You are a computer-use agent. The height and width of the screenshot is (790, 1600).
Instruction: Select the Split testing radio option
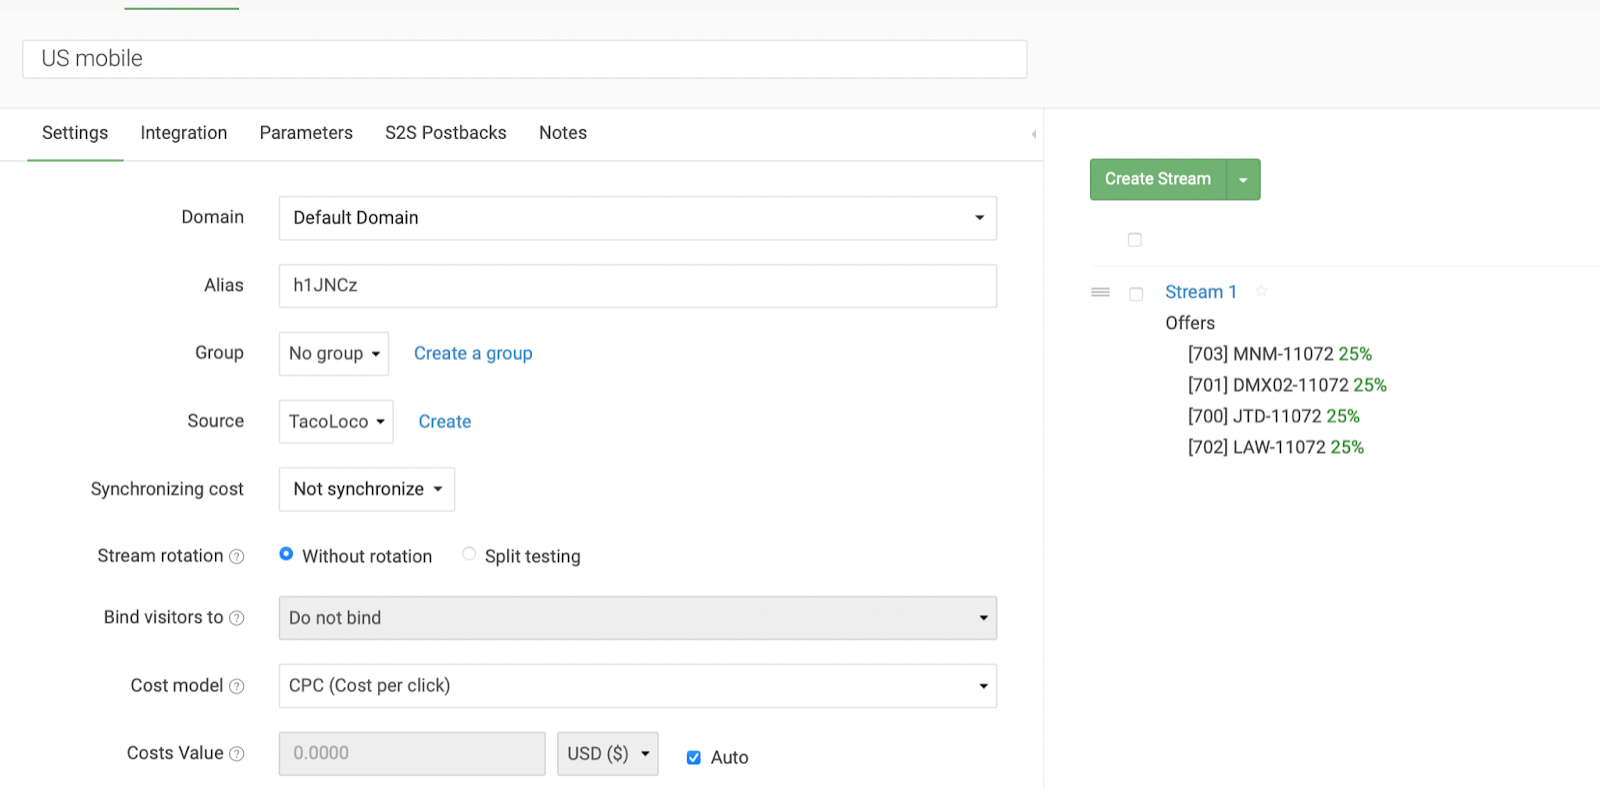pos(469,554)
